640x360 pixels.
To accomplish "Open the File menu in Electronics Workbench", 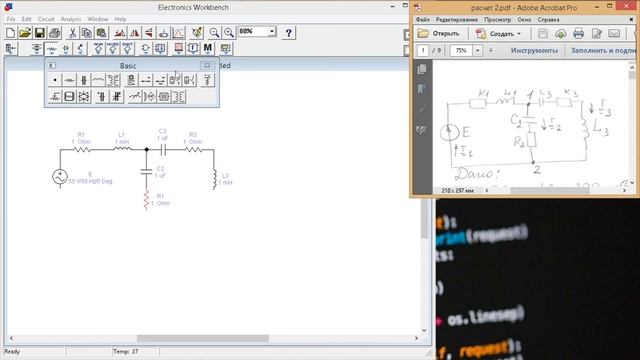I will [11, 19].
